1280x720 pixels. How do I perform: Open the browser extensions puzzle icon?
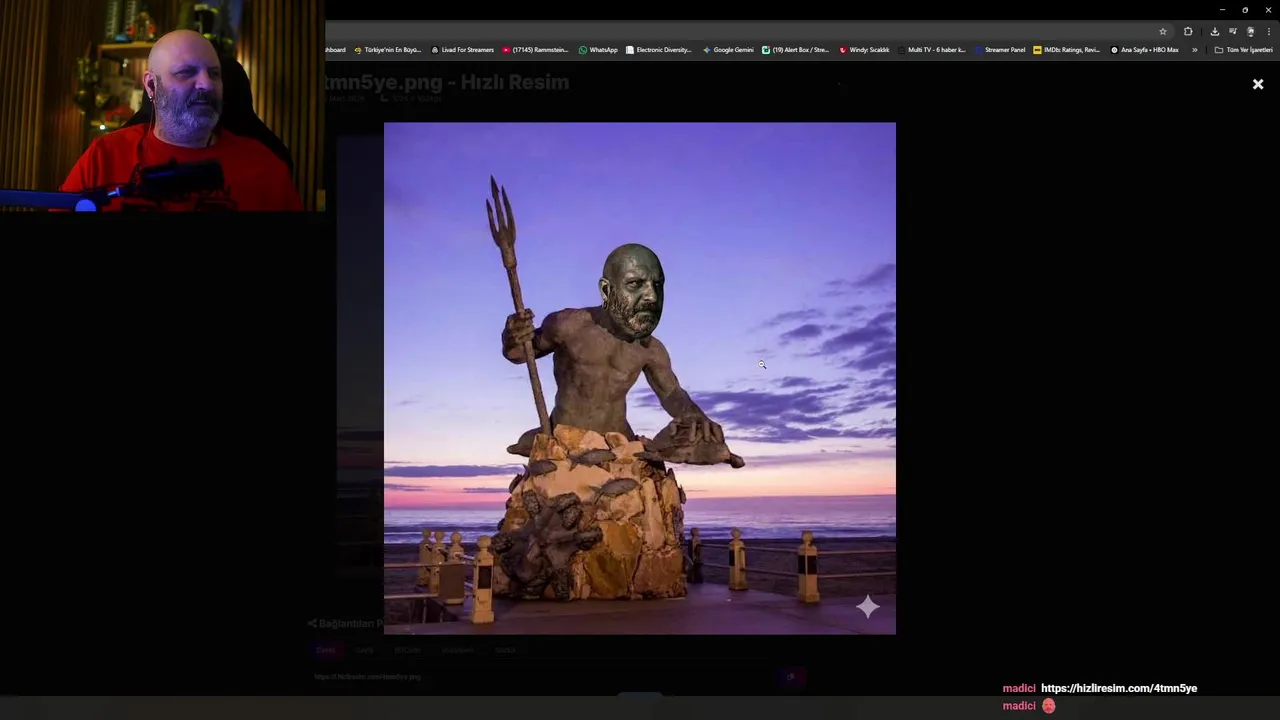[x=1188, y=31]
